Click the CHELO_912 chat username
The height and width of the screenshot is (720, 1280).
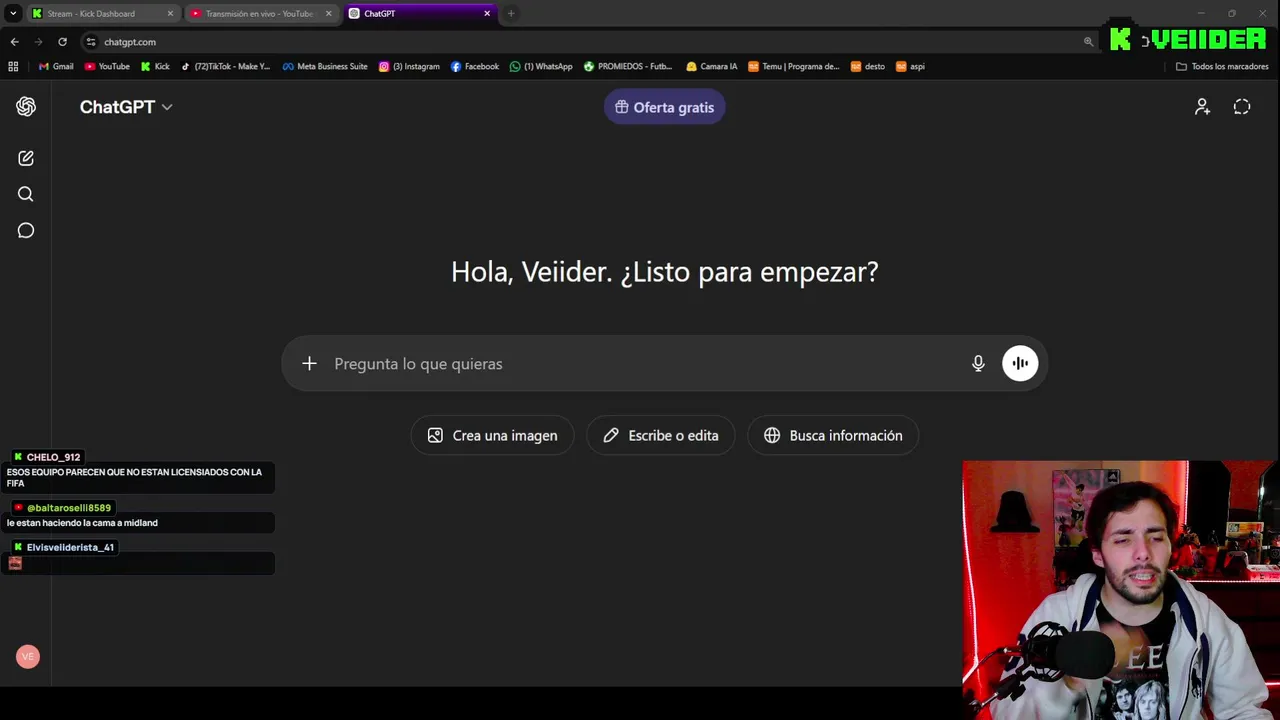click(x=53, y=457)
